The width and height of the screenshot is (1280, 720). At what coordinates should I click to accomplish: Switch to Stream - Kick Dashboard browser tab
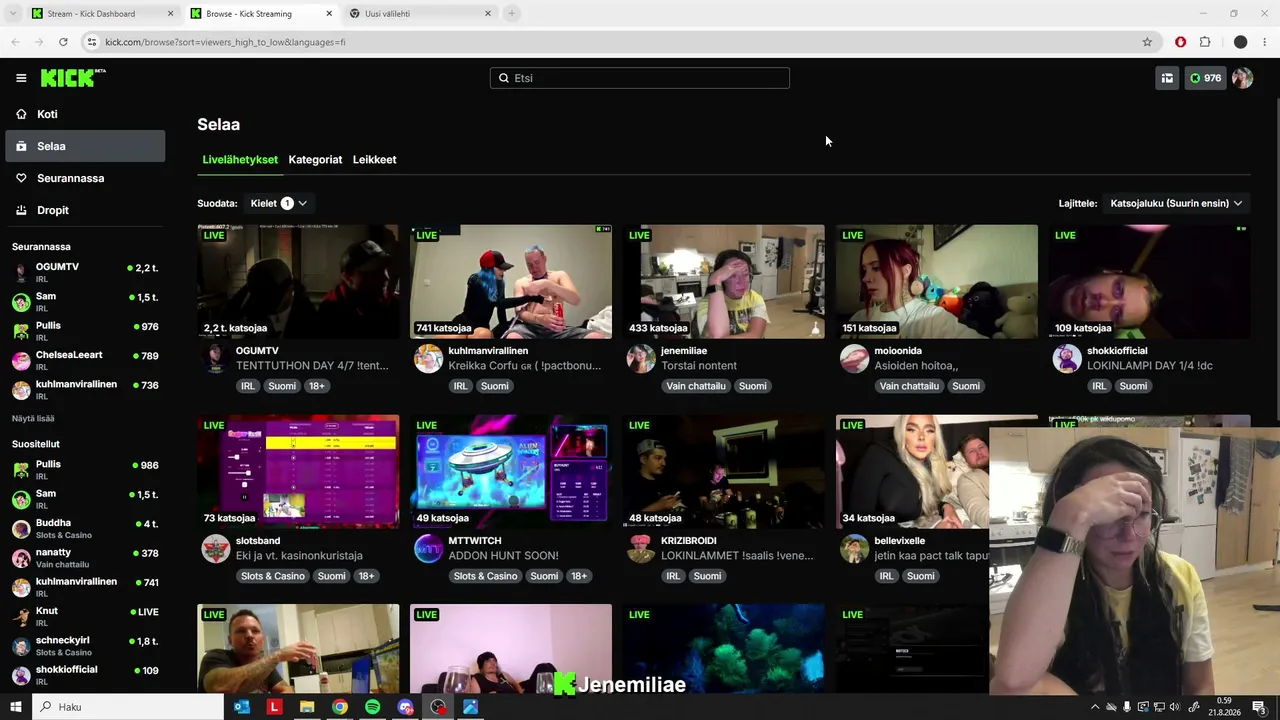coord(102,14)
